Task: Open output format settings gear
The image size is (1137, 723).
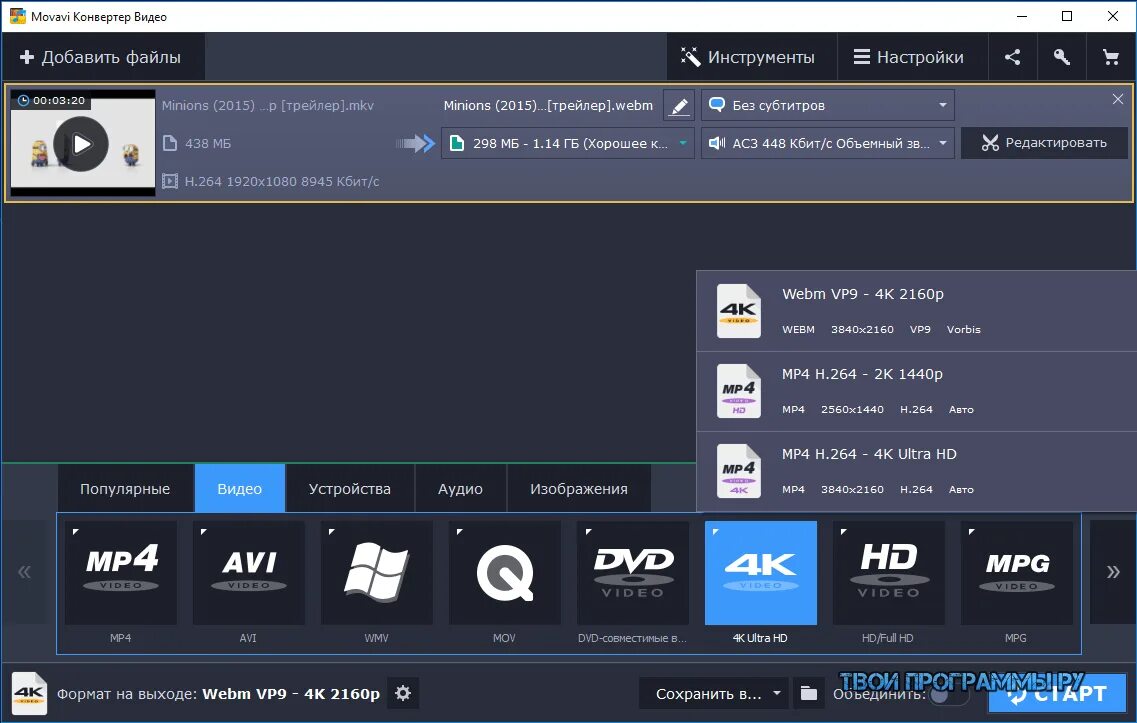Action: (x=403, y=693)
